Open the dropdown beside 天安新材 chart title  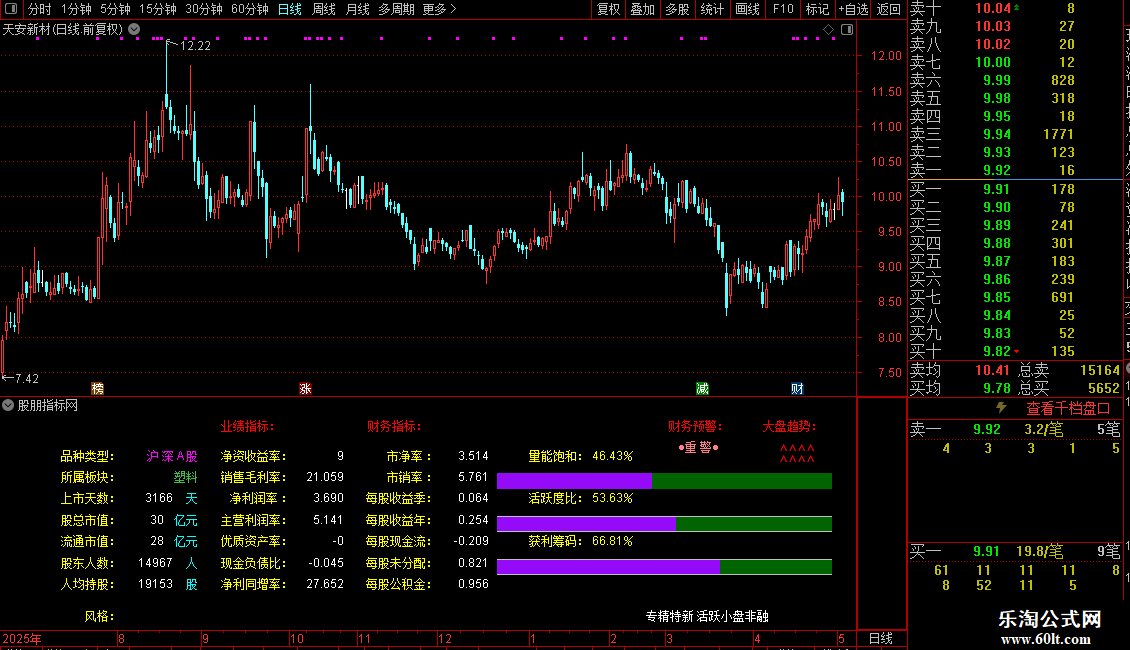click(x=134, y=30)
